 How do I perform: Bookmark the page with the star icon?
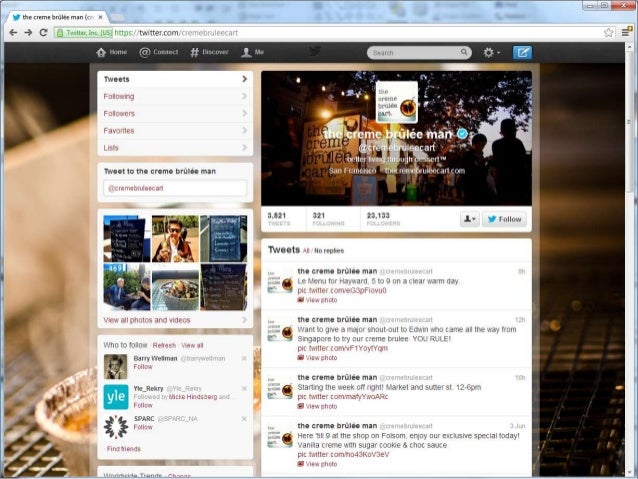coord(608,33)
